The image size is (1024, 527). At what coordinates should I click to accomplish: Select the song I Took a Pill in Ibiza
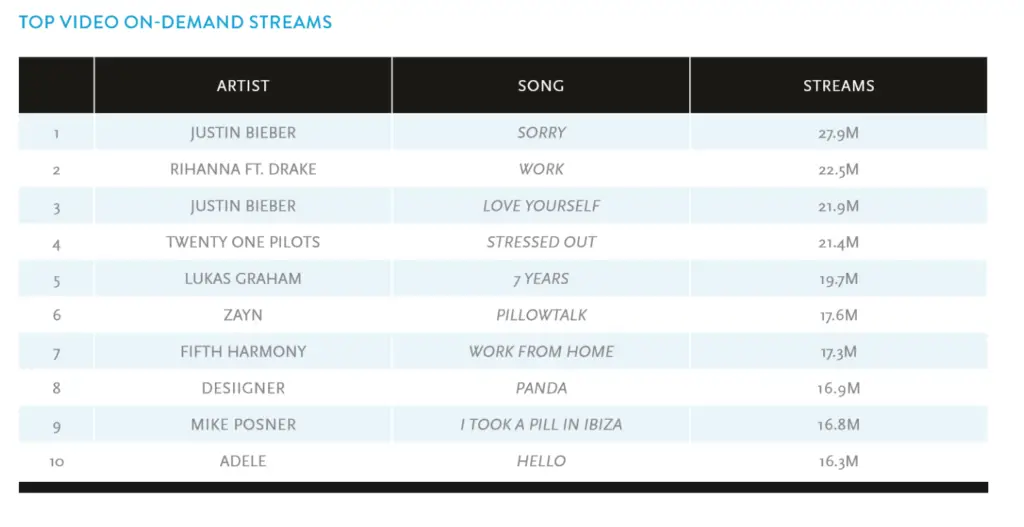(x=541, y=424)
